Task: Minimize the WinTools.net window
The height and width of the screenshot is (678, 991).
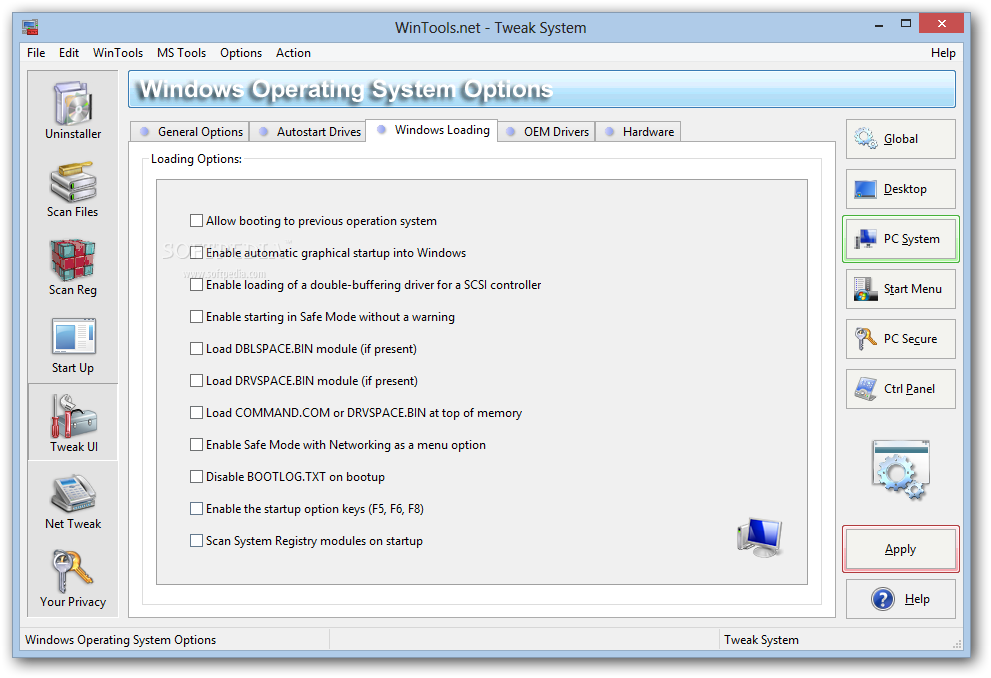Action: tap(879, 25)
